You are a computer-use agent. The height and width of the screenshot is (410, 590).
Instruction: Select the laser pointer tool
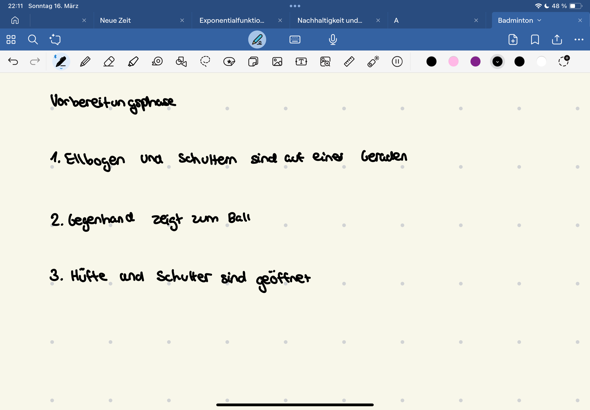(373, 62)
